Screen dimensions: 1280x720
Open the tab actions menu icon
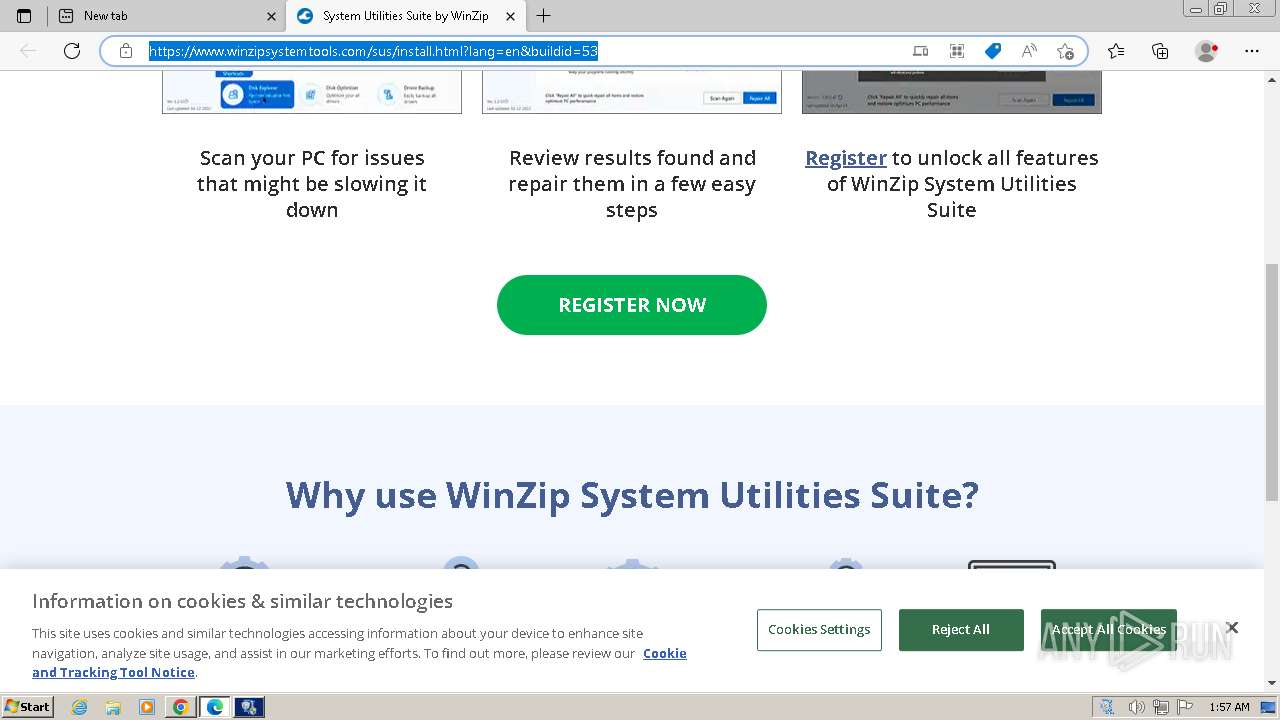[x=24, y=16]
